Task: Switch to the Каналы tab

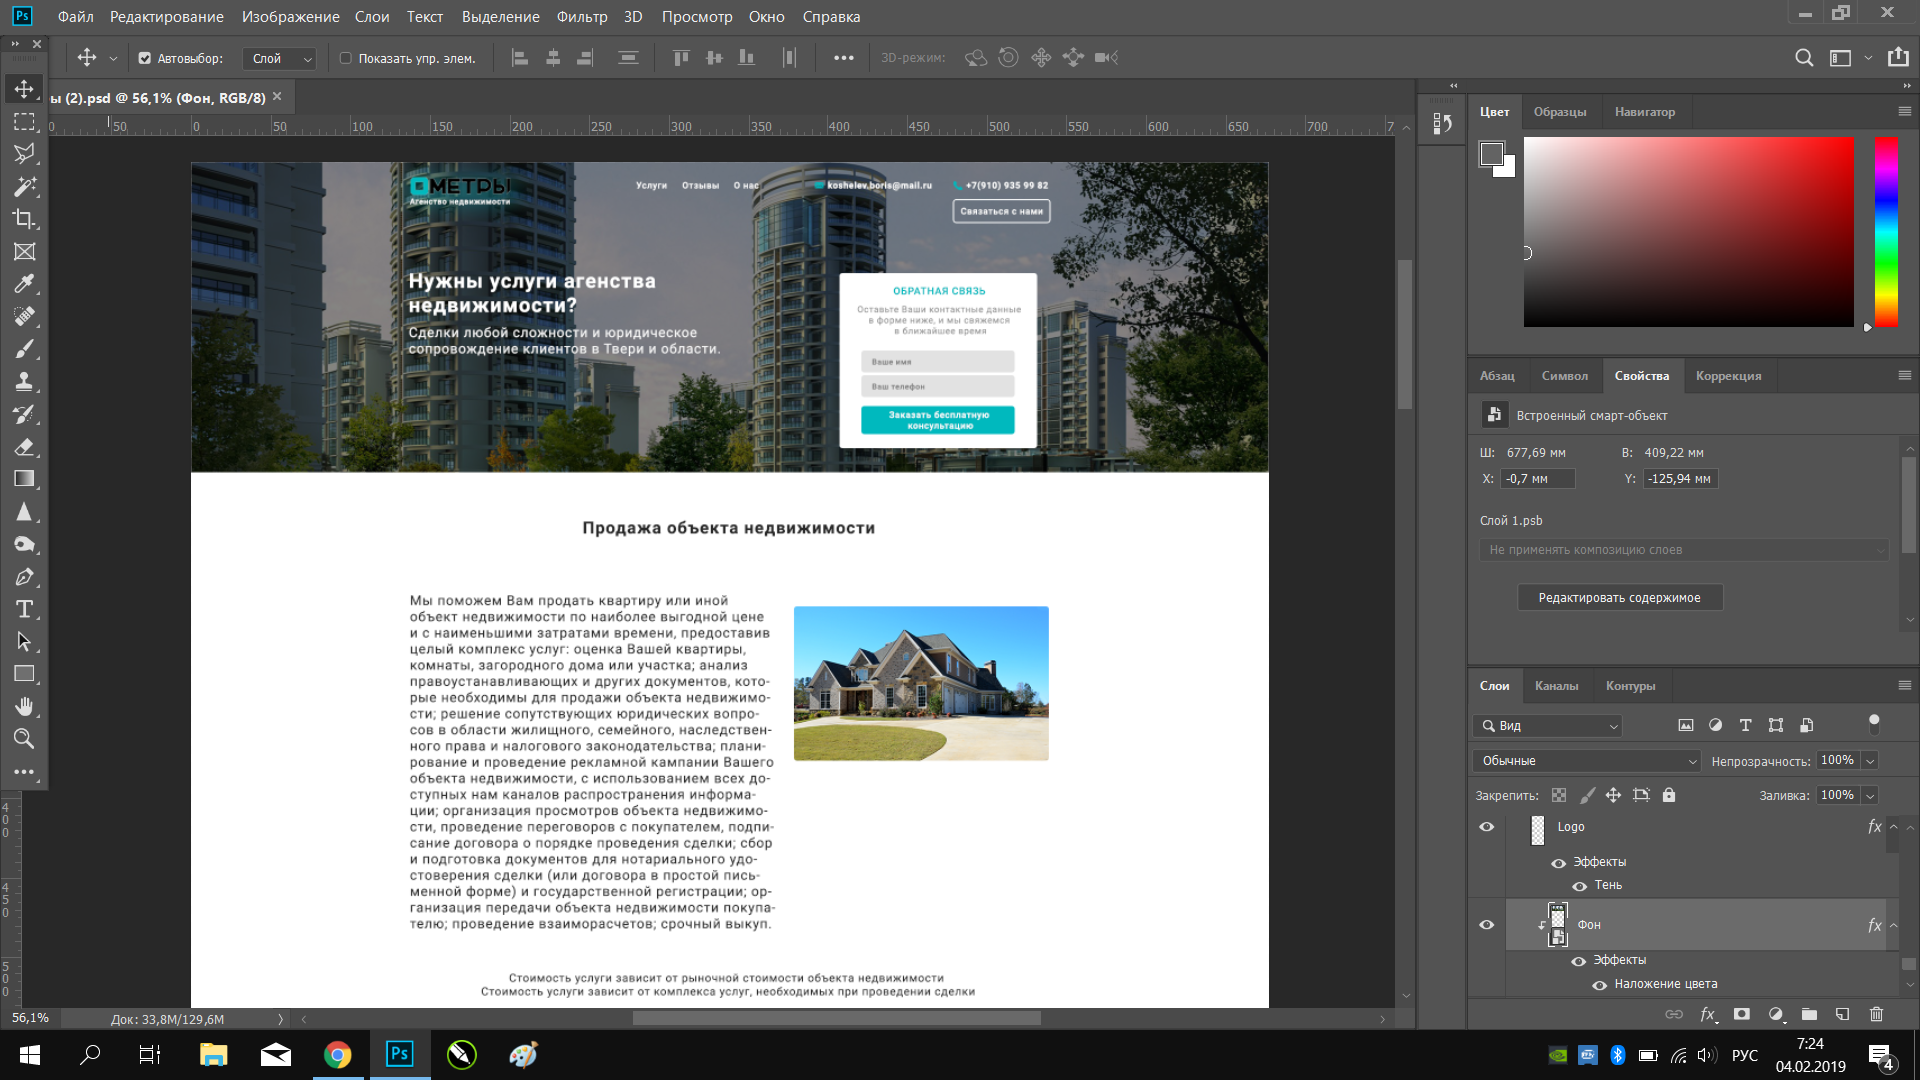Action: coord(1556,686)
